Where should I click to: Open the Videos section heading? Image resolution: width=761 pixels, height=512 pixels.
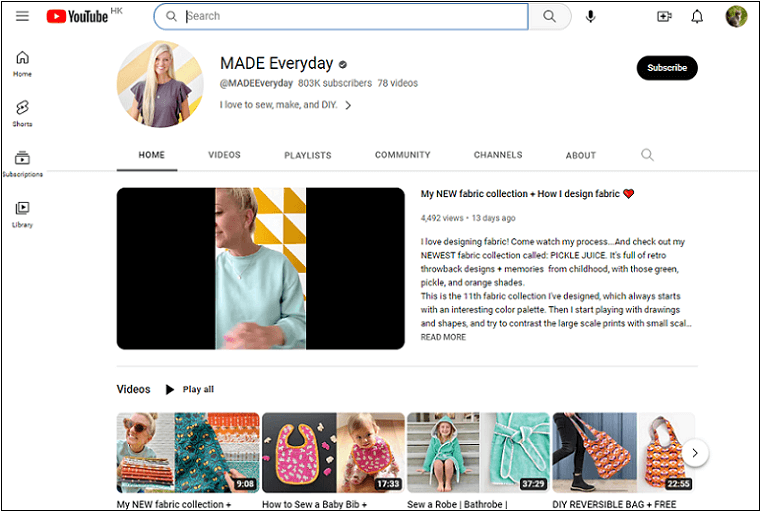click(133, 389)
